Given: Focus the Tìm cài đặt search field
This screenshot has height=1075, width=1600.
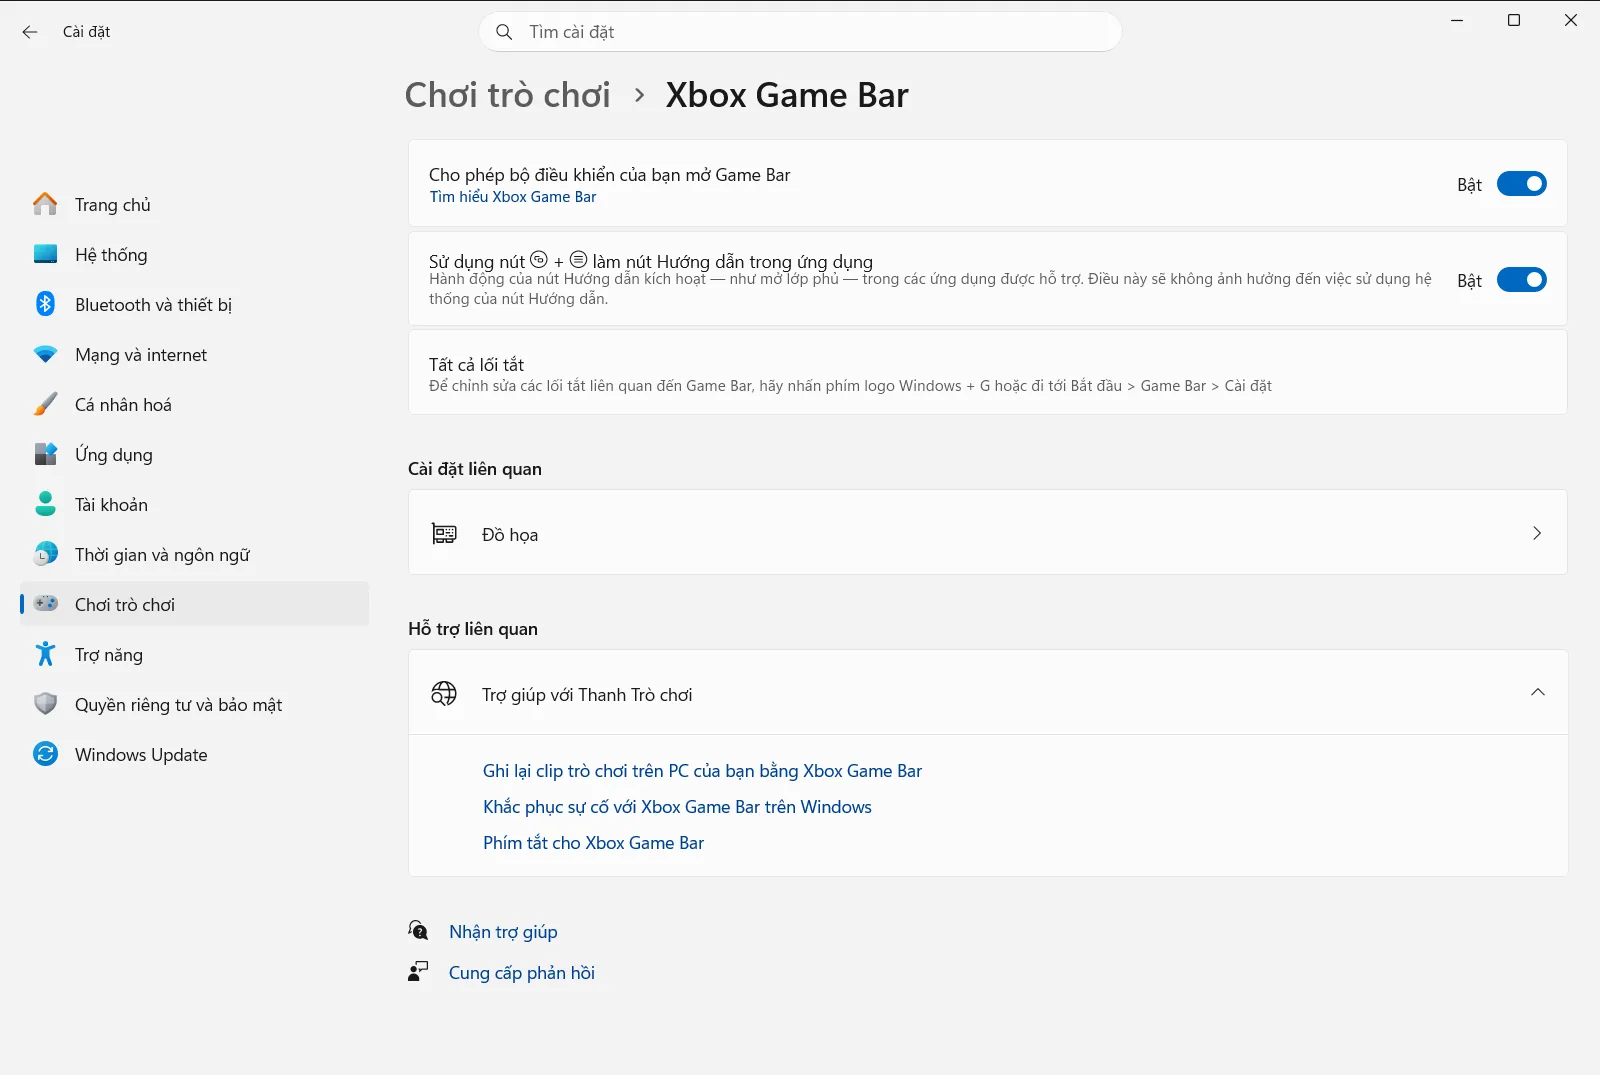Looking at the screenshot, I should (x=800, y=32).
